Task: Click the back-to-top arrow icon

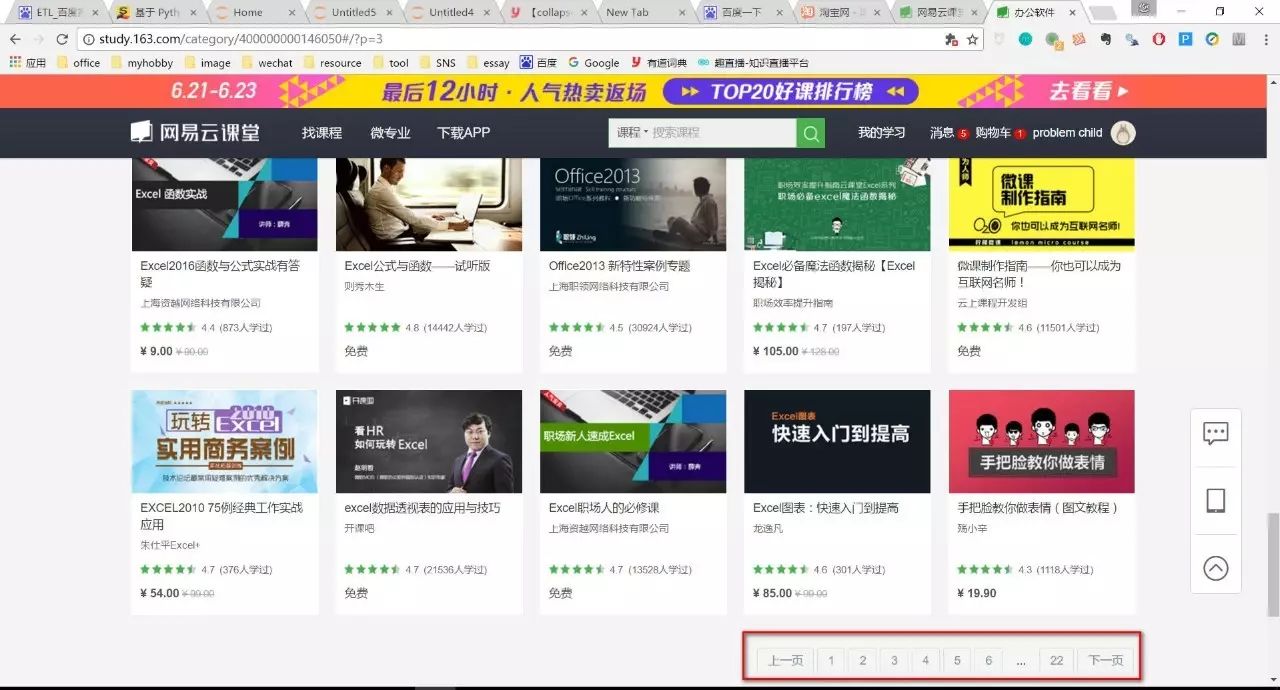Action: (x=1216, y=568)
